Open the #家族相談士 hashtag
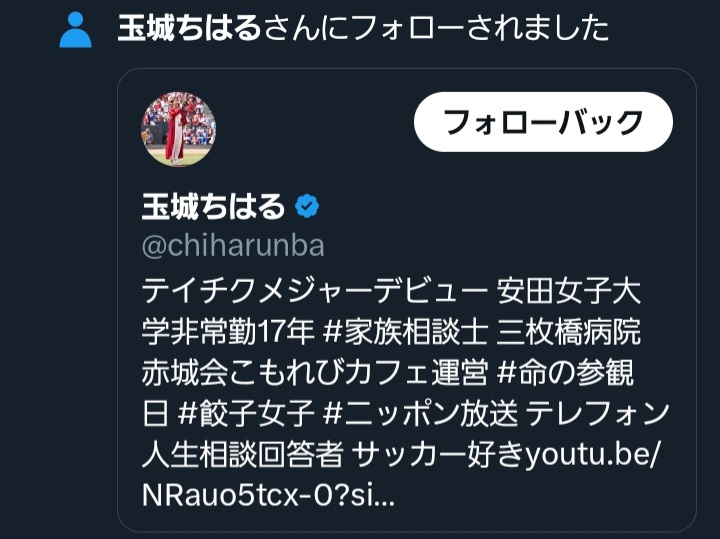This screenshot has height=539, width=720. click(x=405, y=331)
